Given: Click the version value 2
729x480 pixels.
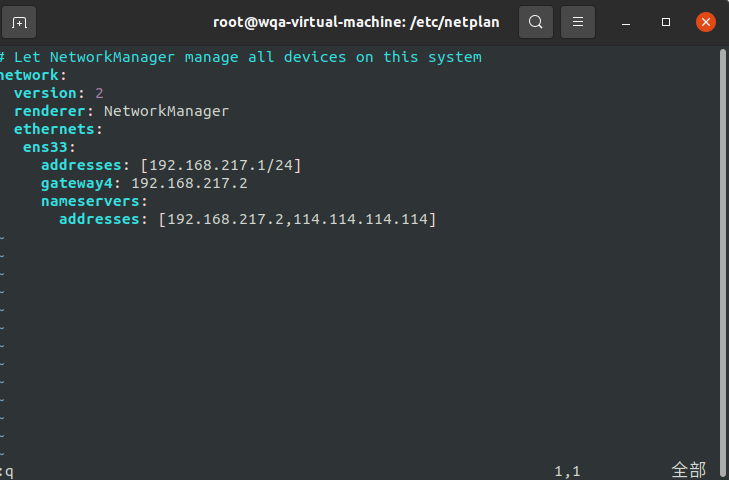Looking at the screenshot, I should [x=99, y=93].
